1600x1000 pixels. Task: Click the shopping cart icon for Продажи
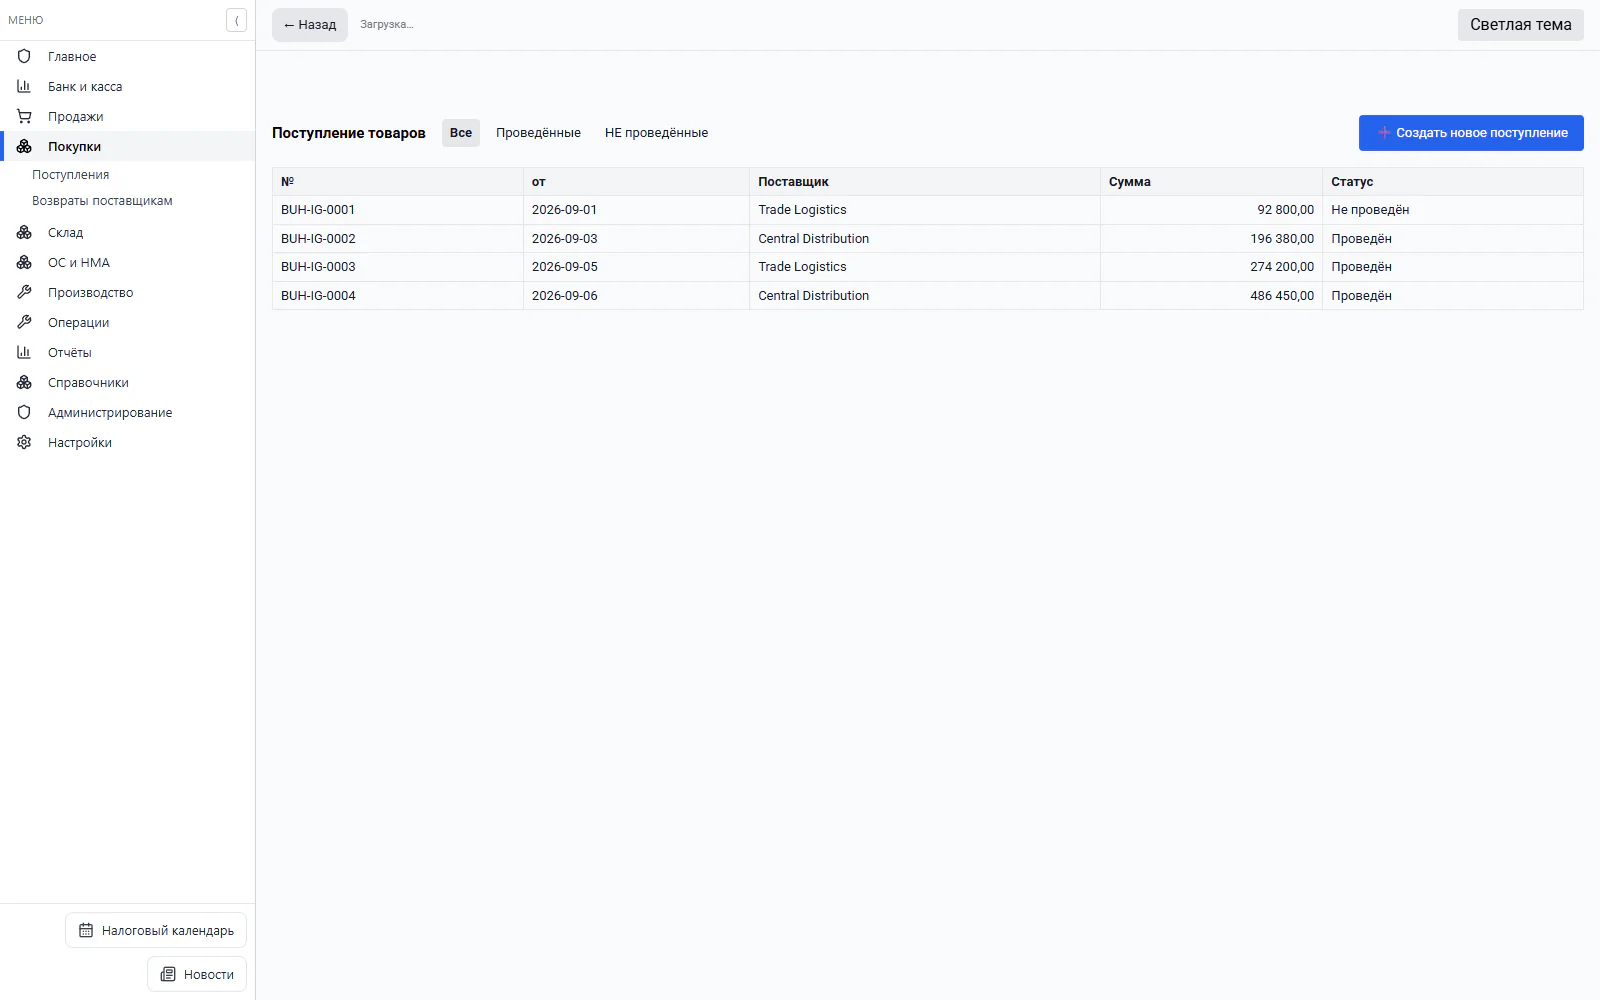pos(24,116)
